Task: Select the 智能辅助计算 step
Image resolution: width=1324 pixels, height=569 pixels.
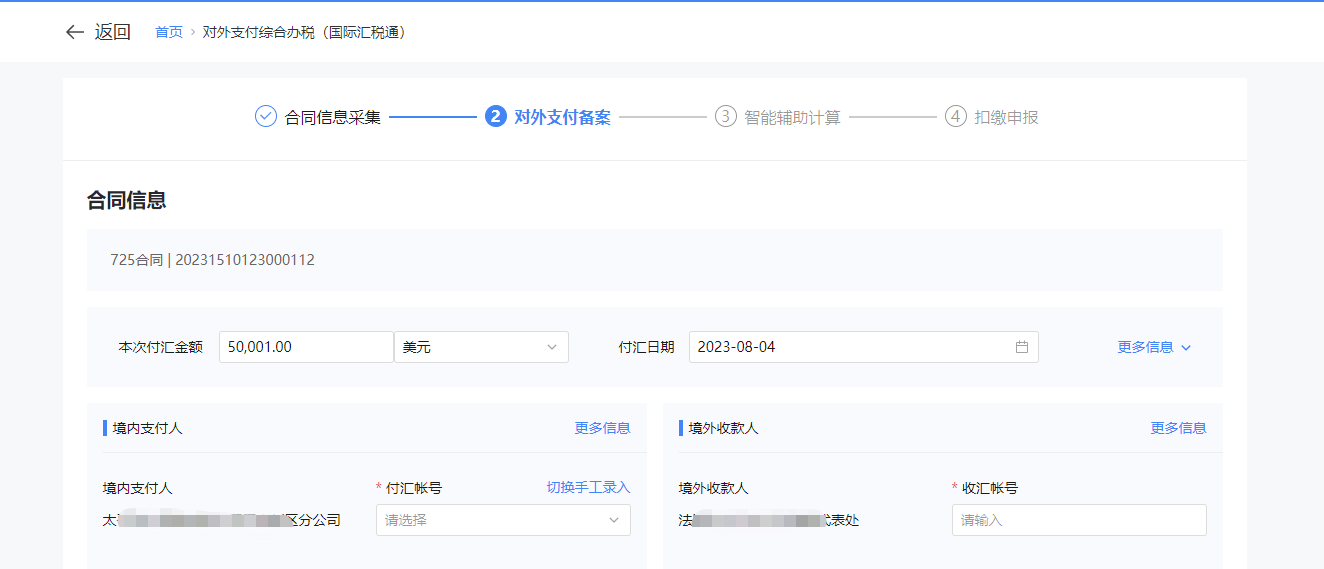Action: (x=792, y=118)
